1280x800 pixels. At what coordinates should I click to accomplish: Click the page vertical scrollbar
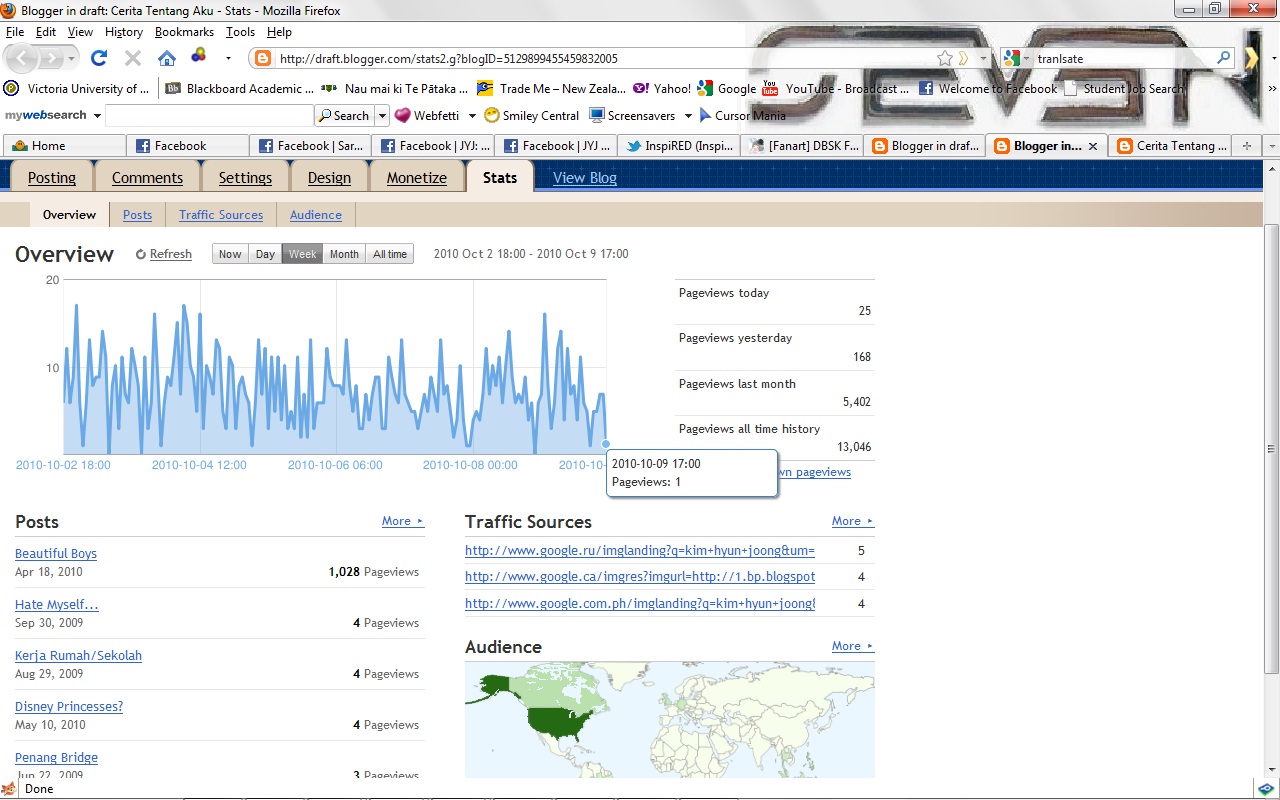pyautogui.click(x=1271, y=448)
